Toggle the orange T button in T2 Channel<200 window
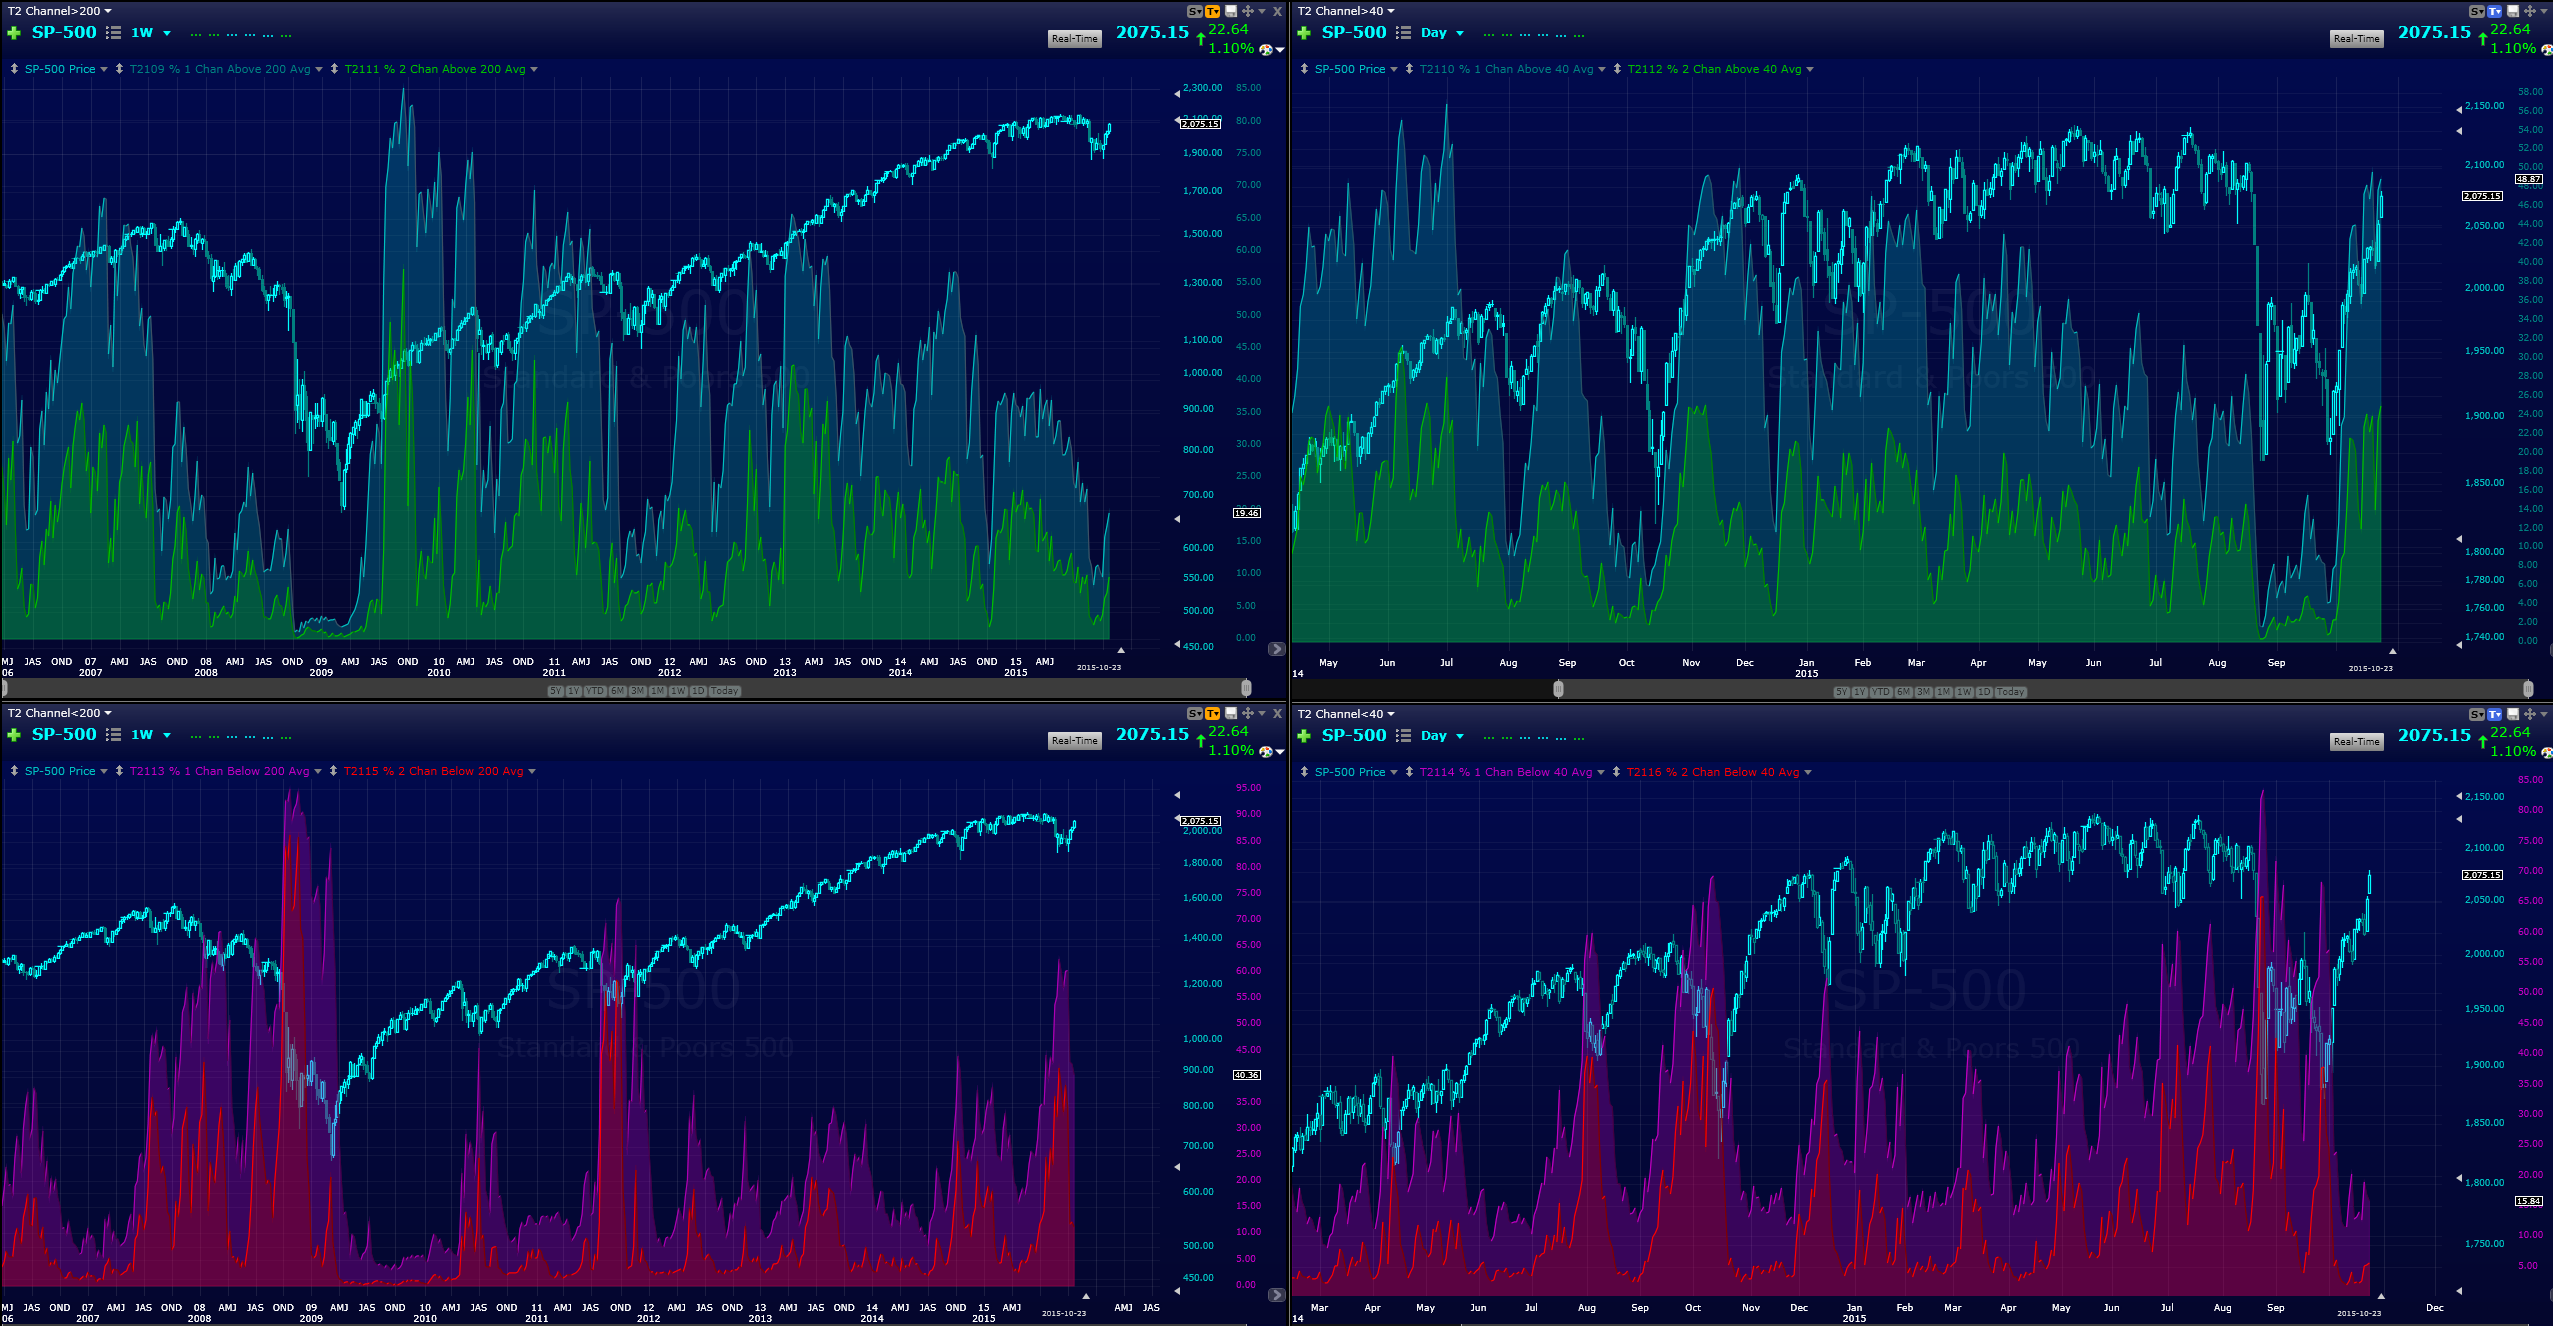This screenshot has height=1326, width=2553. pos(1213,714)
